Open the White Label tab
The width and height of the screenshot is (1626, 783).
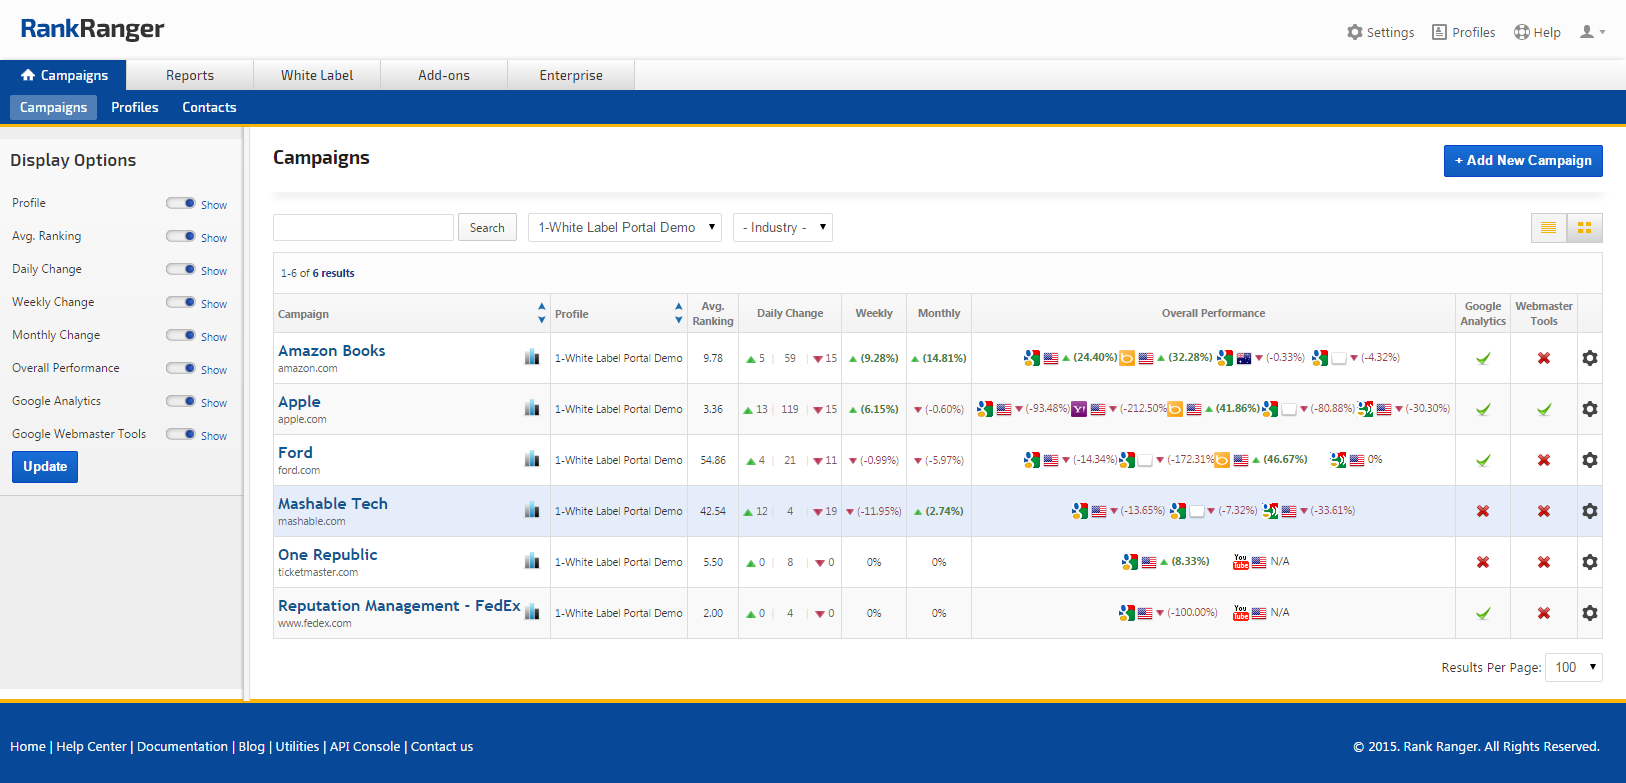(x=317, y=75)
